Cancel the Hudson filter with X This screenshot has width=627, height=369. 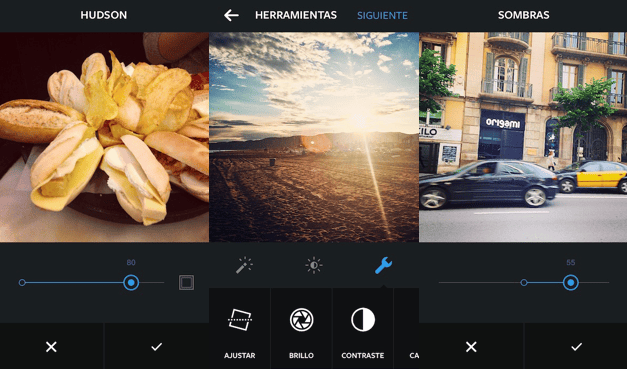pos(51,347)
